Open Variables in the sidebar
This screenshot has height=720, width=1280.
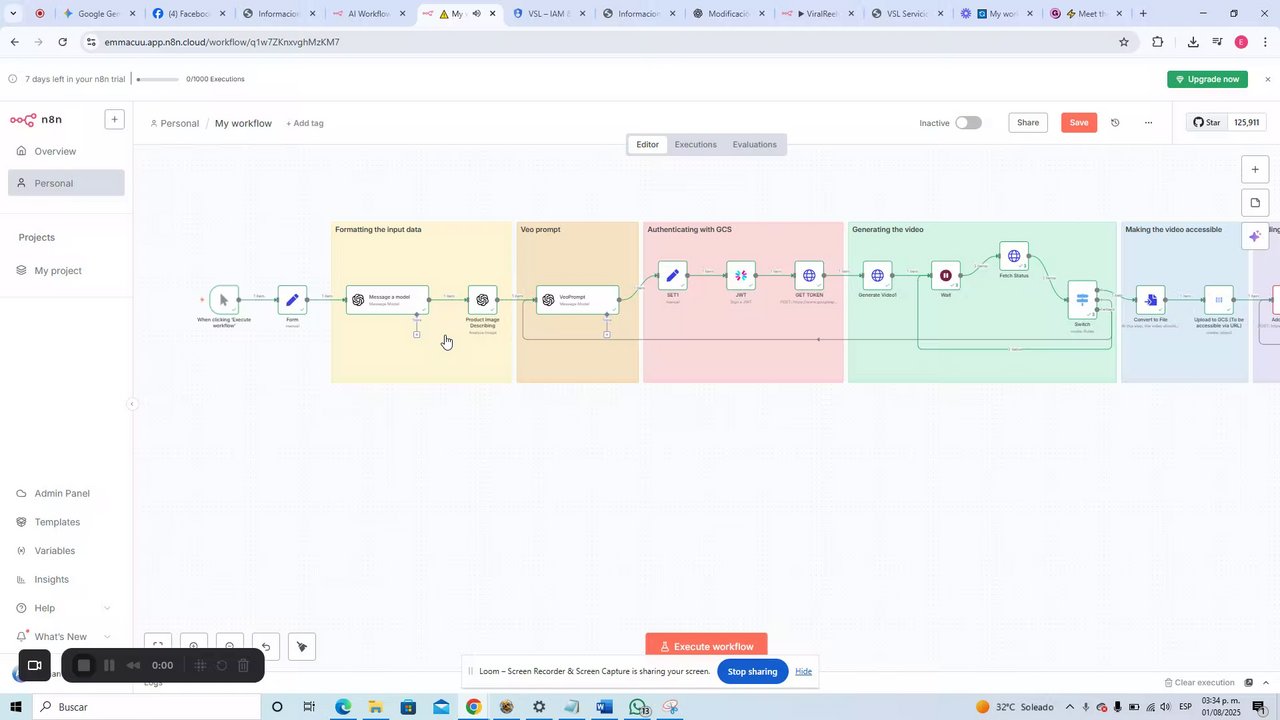pos(66,551)
